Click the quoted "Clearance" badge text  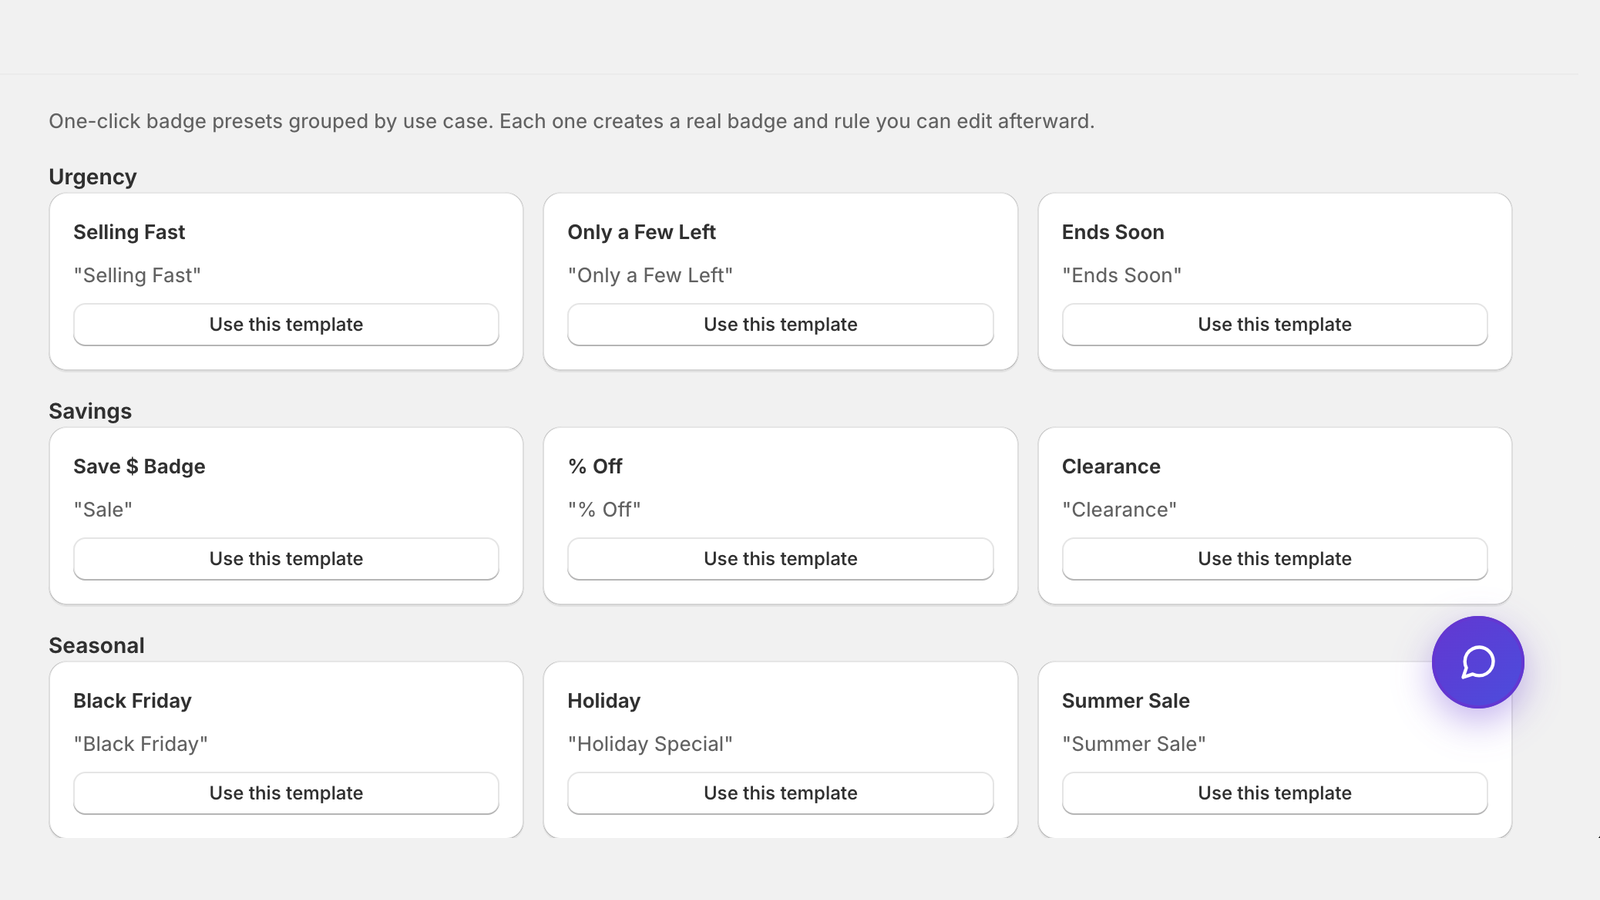[1119, 510]
